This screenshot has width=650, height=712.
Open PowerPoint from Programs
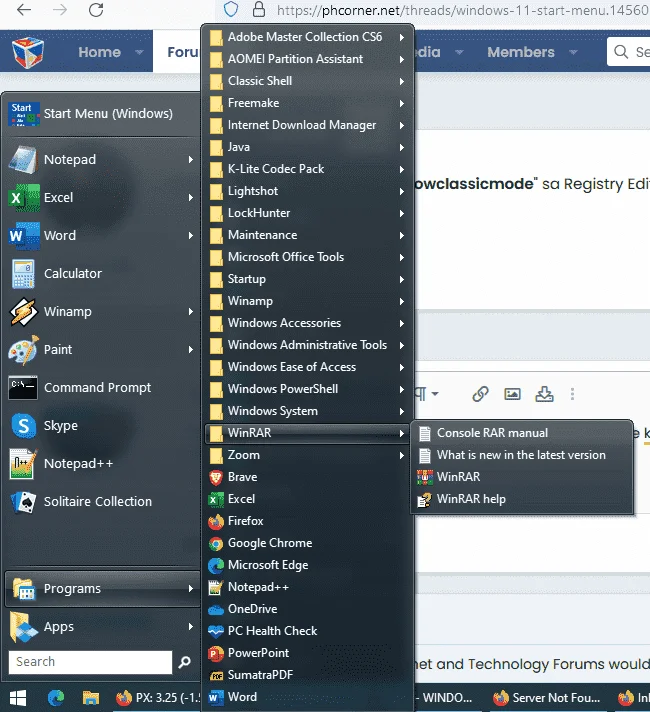click(x=308, y=653)
